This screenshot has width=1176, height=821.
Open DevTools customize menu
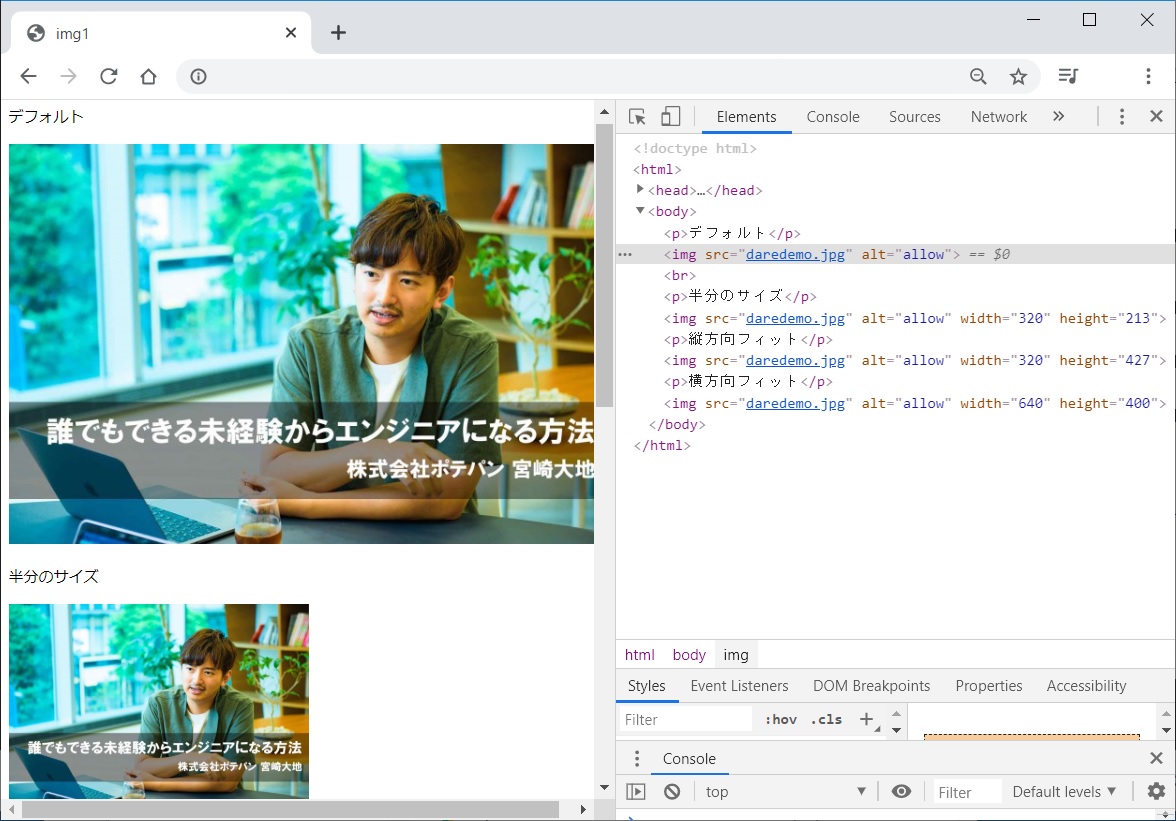(x=1122, y=116)
